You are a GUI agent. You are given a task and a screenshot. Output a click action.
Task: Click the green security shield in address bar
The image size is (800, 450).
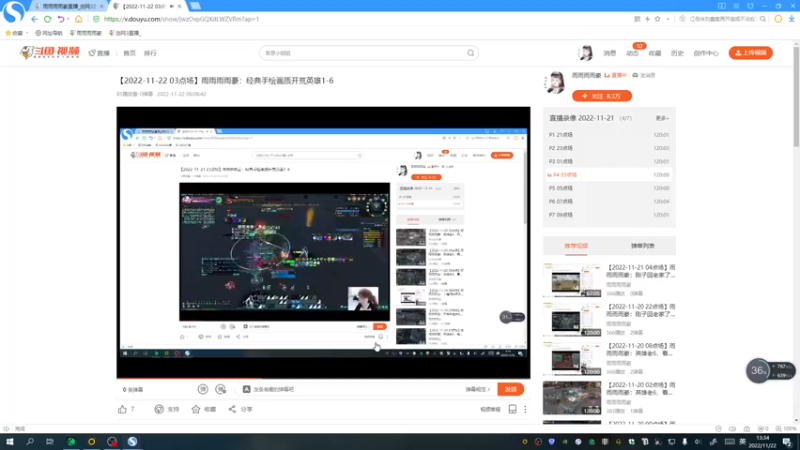click(96, 19)
